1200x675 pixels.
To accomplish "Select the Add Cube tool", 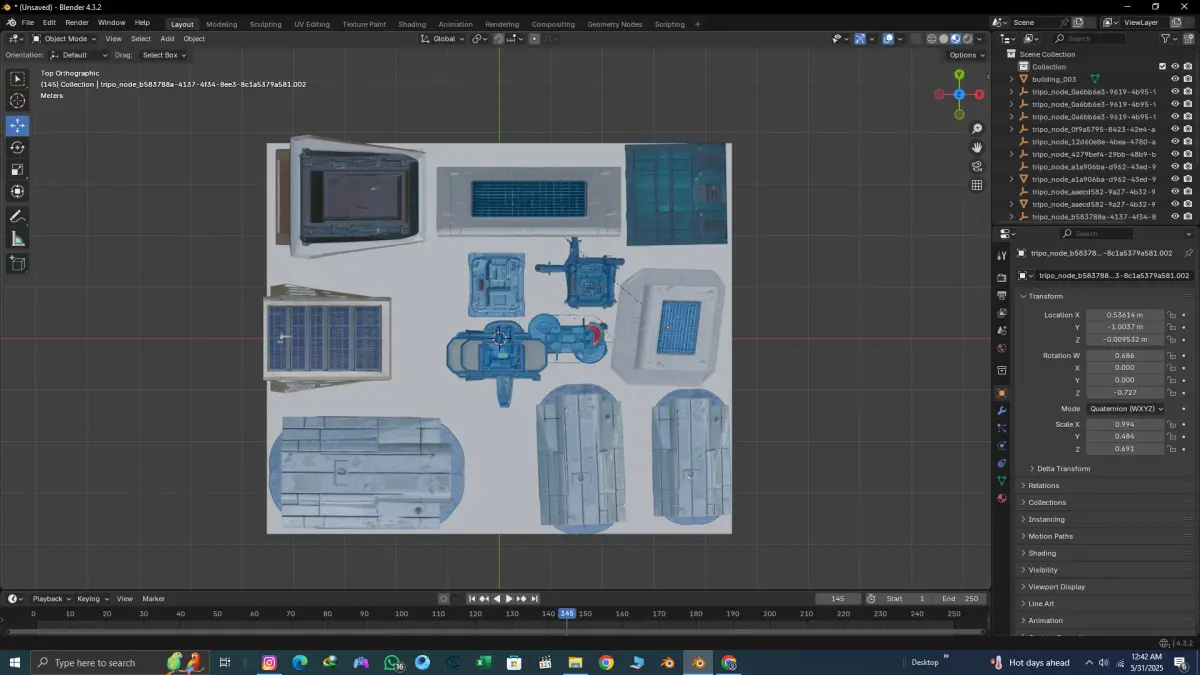I will (x=17, y=263).
